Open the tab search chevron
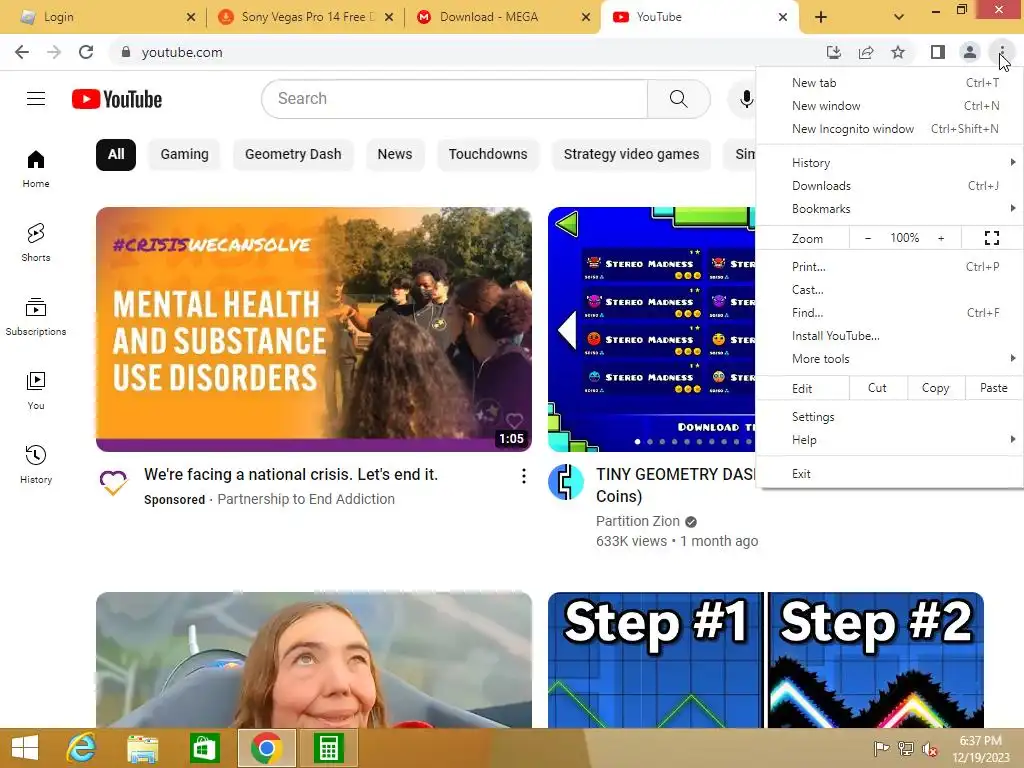1024x768 pixels. click(x=899, y=17)
